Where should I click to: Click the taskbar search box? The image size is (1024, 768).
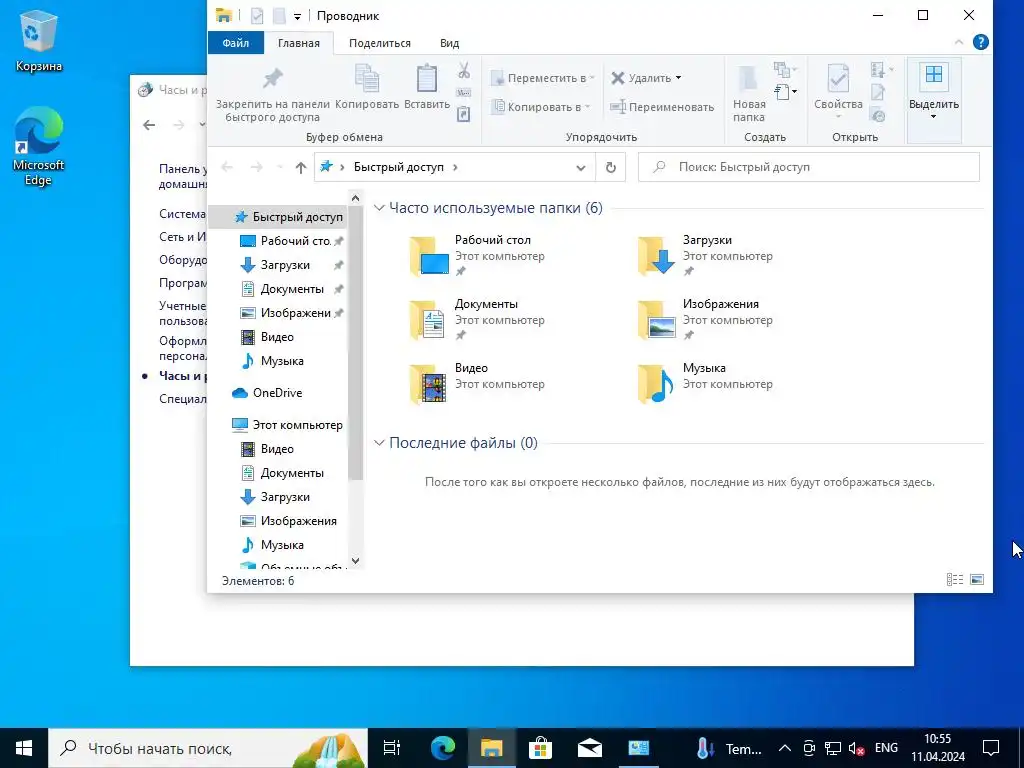coord(208,748)
